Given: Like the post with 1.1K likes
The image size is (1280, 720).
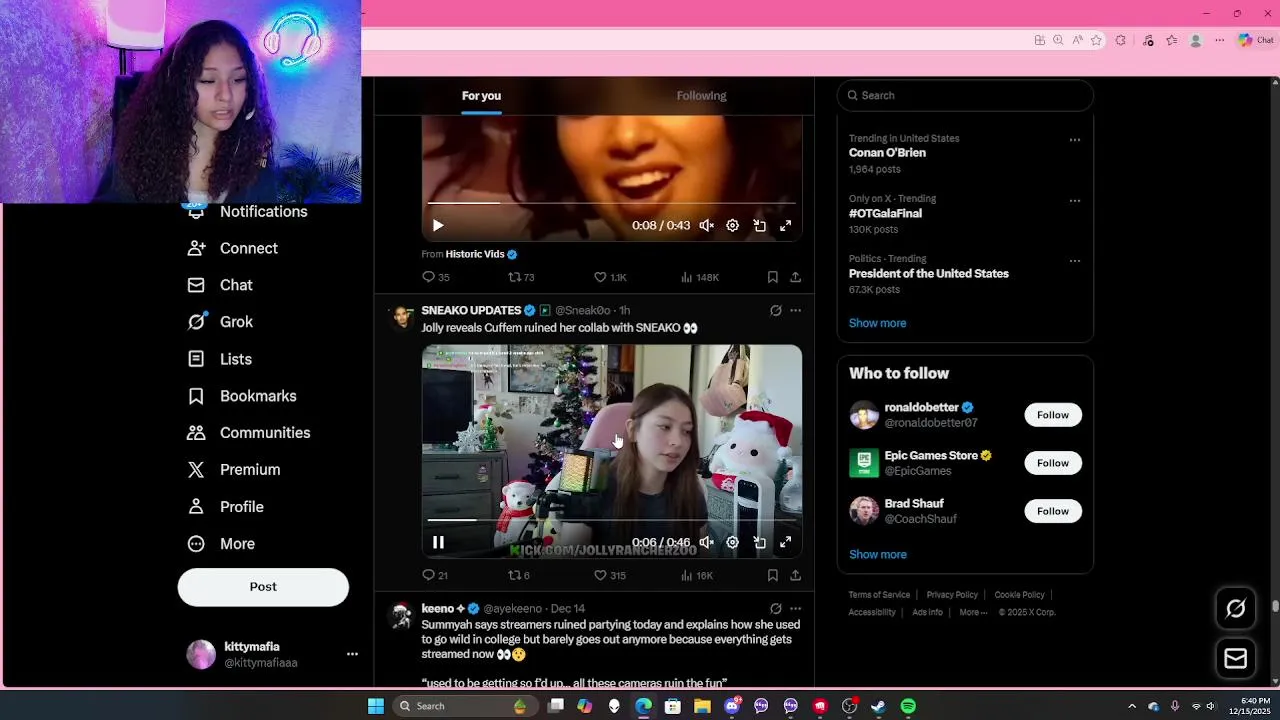Looking at the screenshot, I should (610, 277).
